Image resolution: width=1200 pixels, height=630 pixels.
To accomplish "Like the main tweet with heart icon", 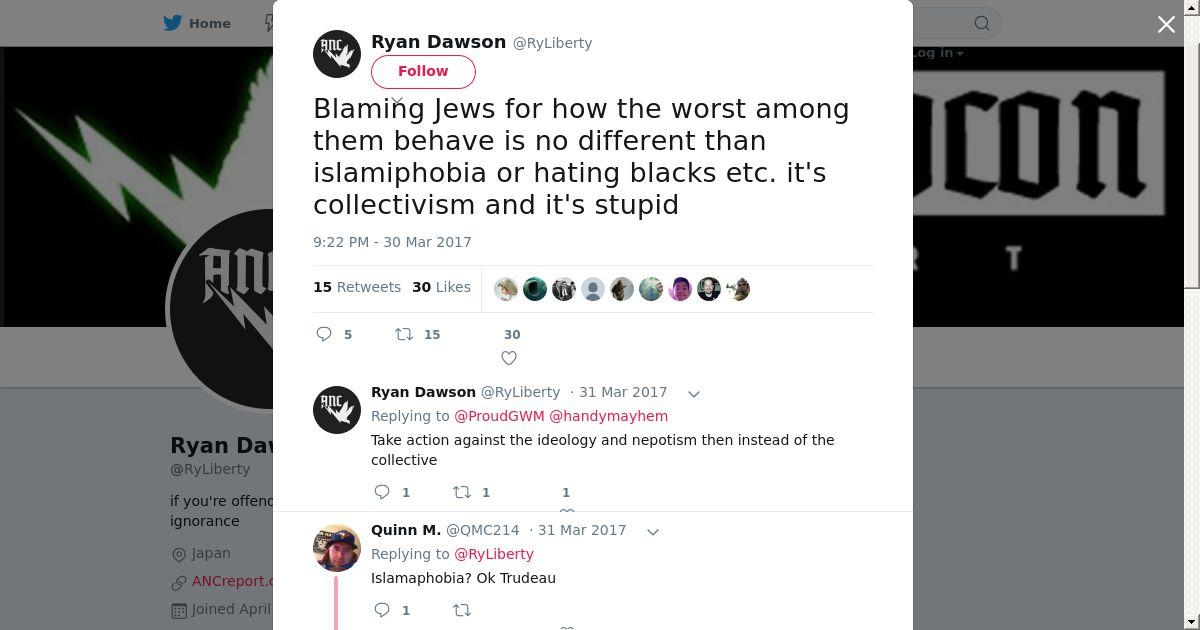I will (x=509, y=358).
